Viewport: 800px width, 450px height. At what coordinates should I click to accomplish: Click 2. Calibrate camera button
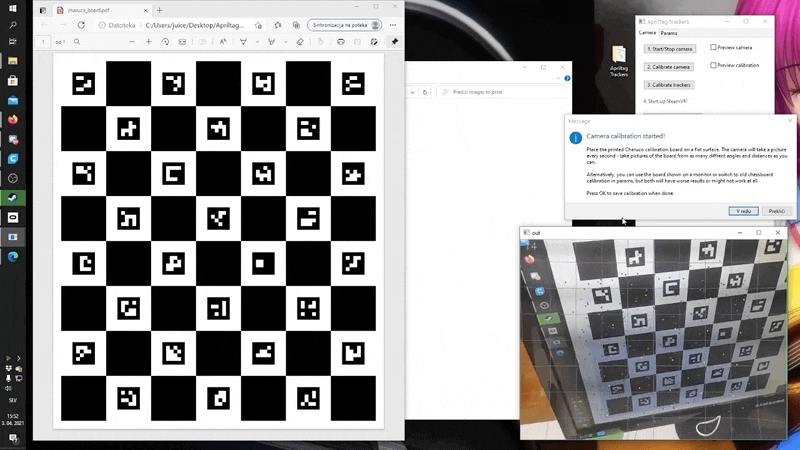click(x=668, y=67)
